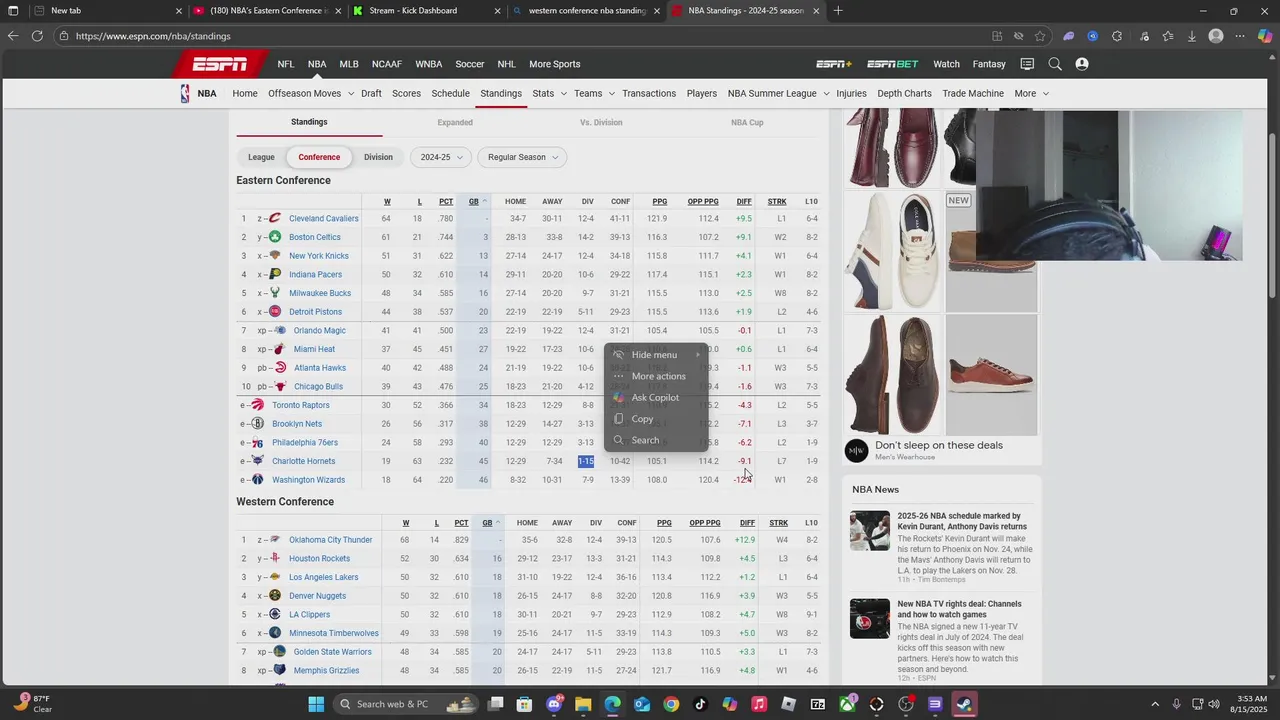Select the Conference view toggle
1280x720 pixels.
pyautogui.click(x=319, y=157)
